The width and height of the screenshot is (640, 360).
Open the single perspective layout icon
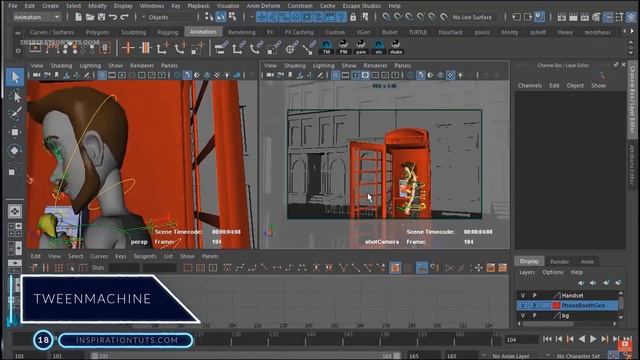click(15, 211)
